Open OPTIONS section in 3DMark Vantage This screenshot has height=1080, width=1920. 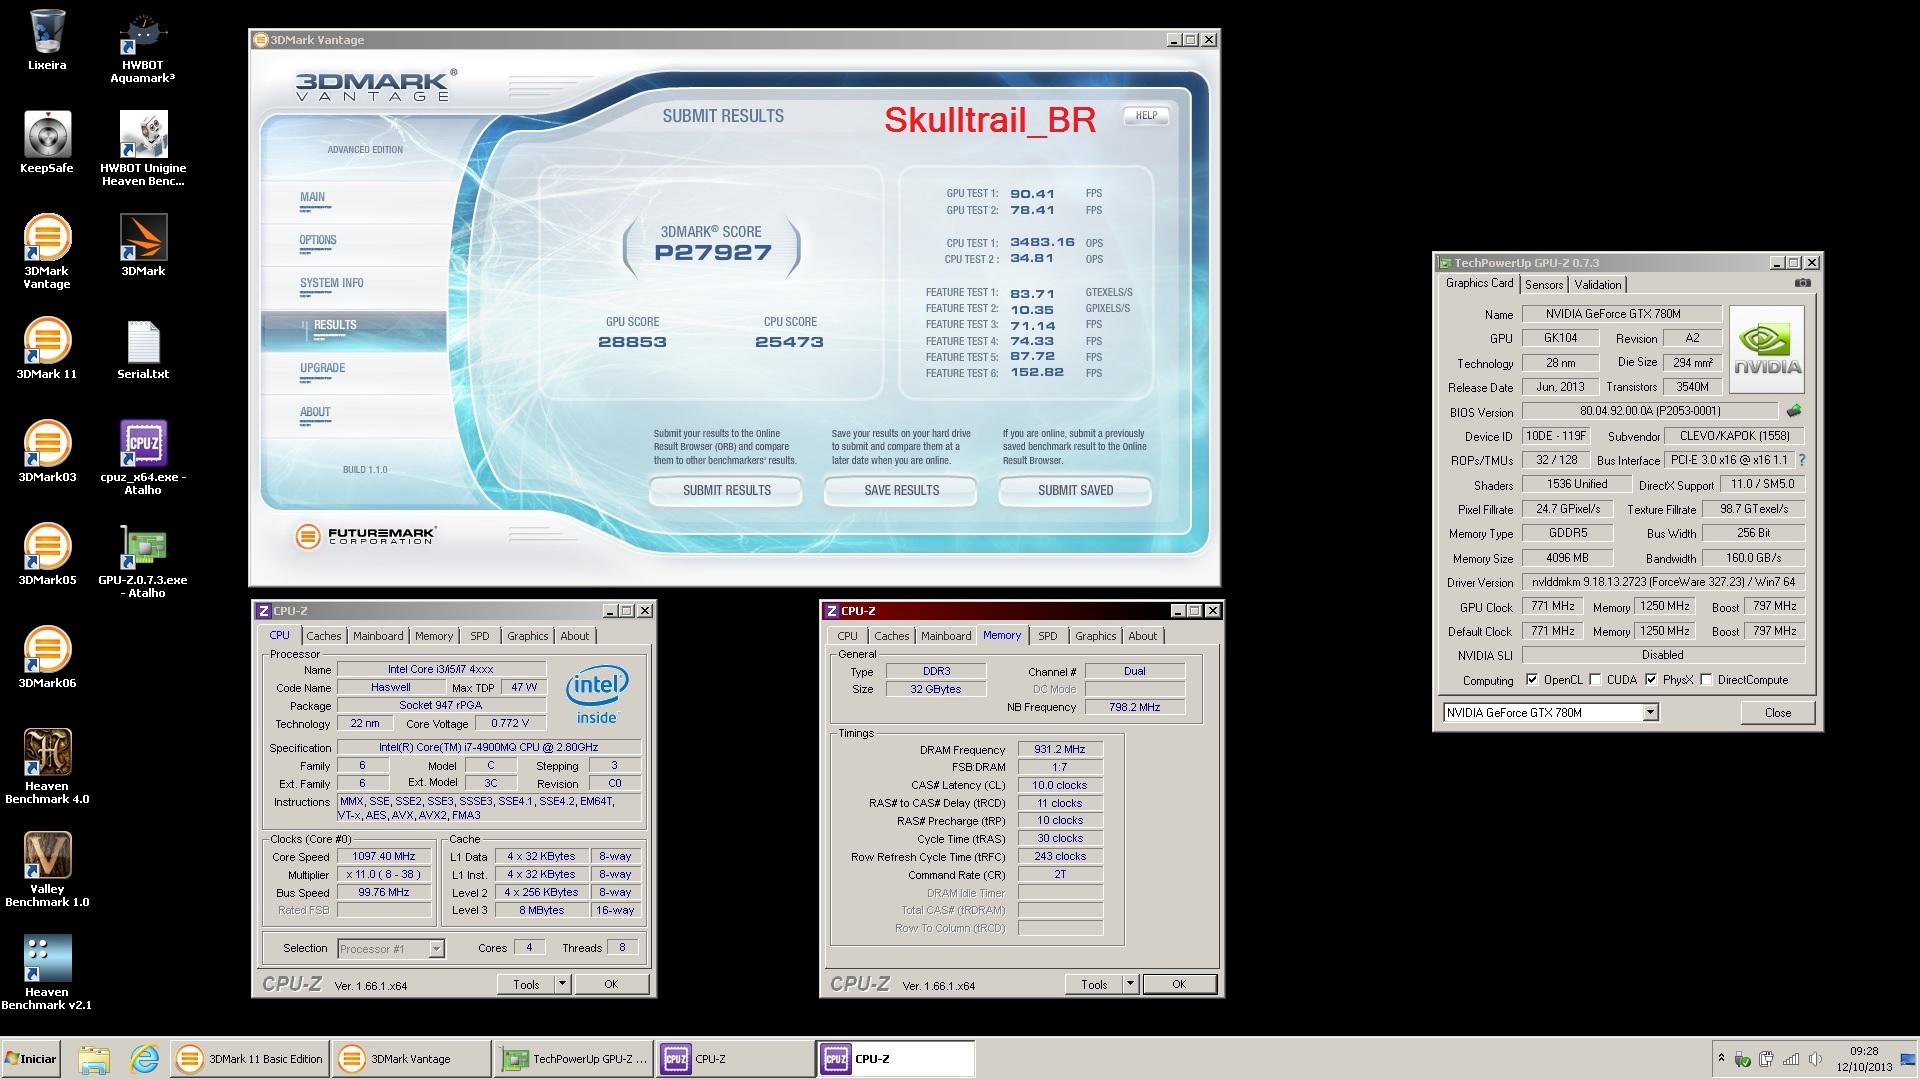point(318,240)
